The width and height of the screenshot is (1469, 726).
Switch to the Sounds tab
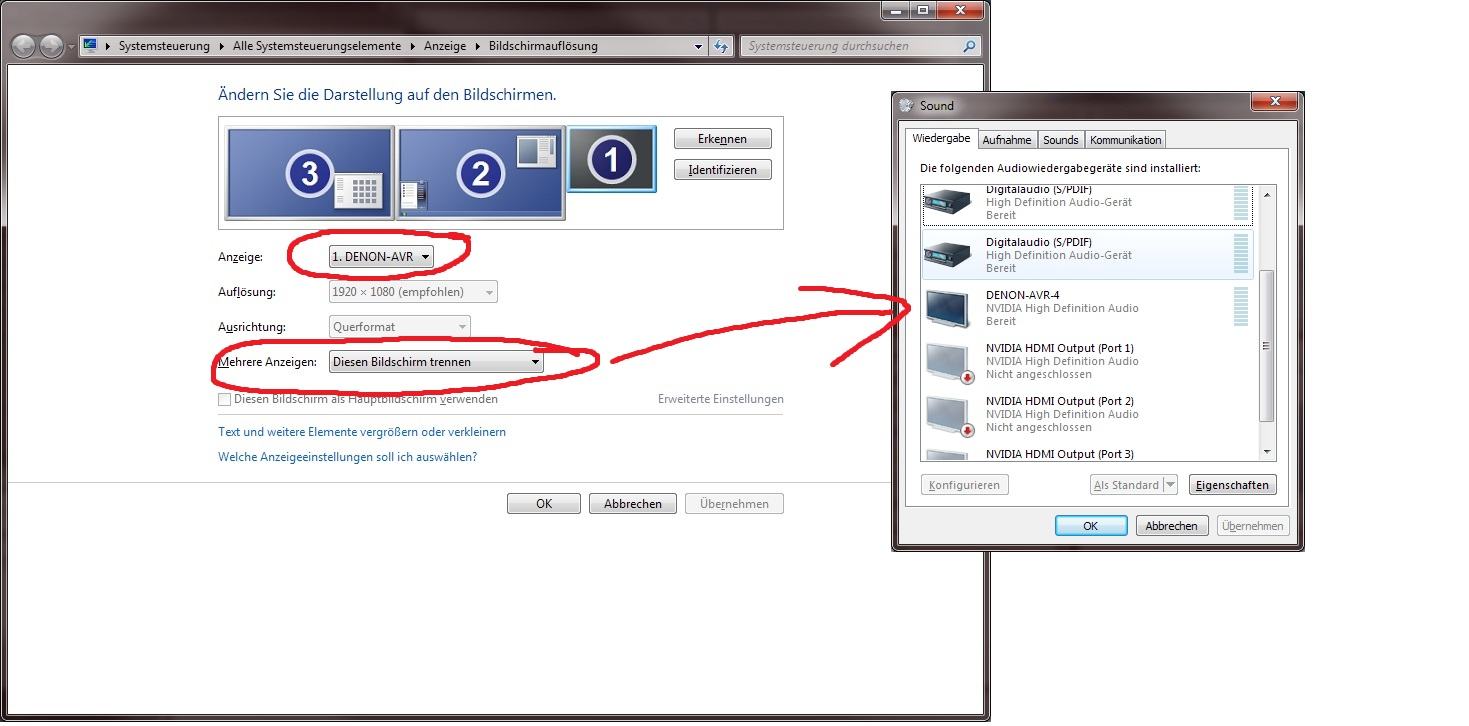[1061, 140]
